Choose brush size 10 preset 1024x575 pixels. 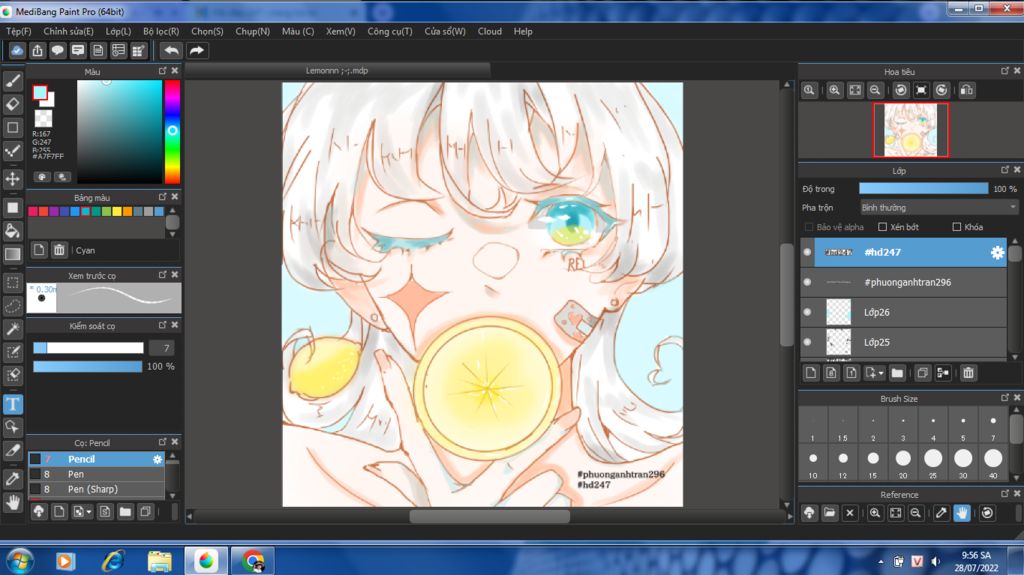coord(812,463)
